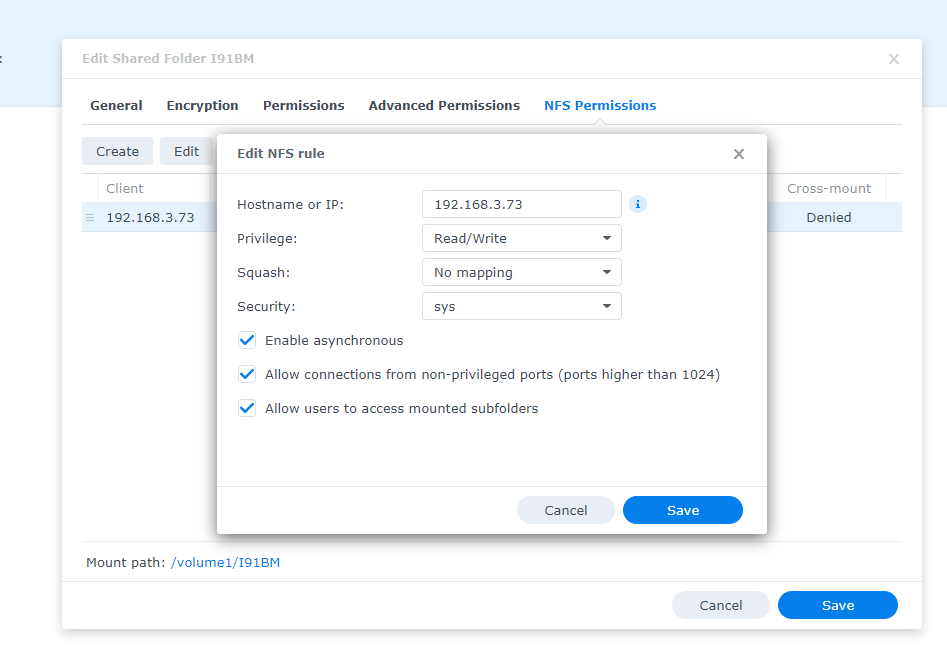Switch to the General tab
The image size is (947, 671).
116,106
